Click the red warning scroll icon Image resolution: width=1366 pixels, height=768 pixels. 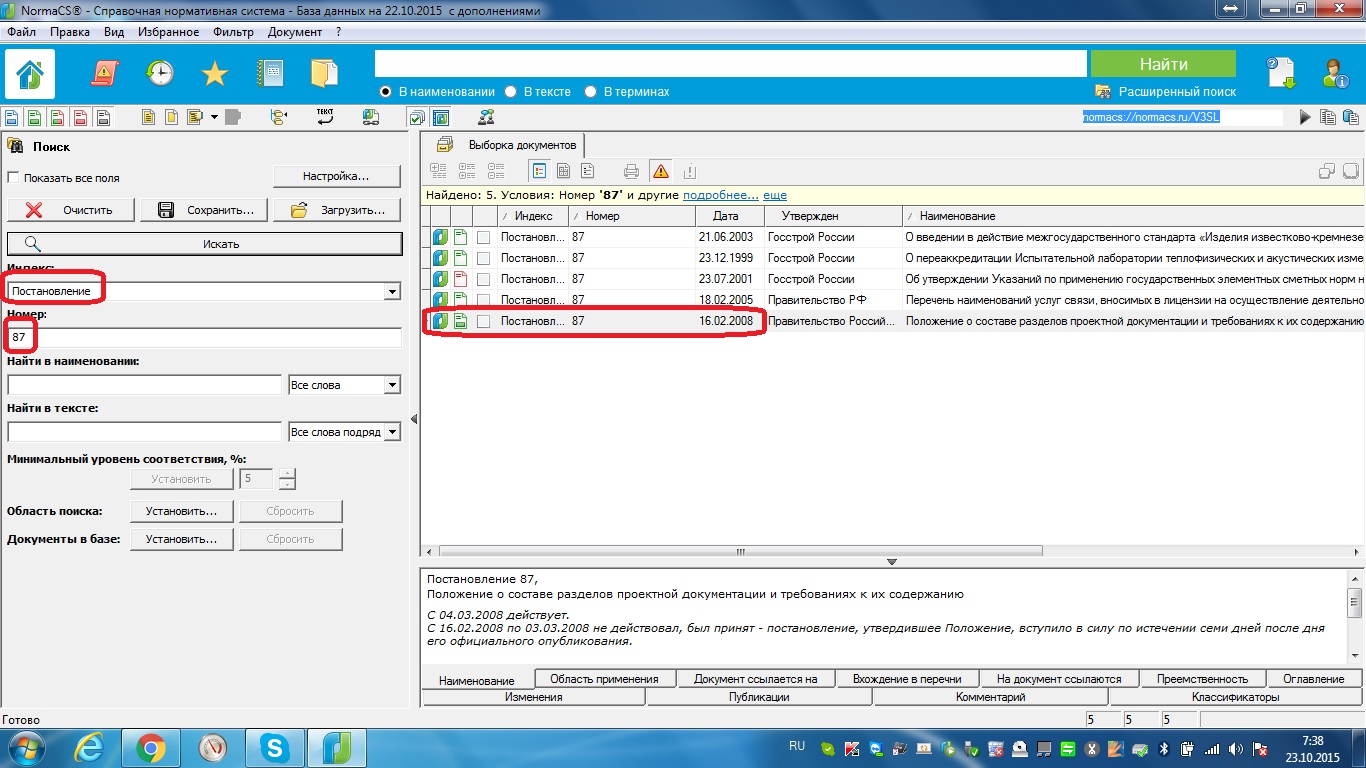click(105, 73)
